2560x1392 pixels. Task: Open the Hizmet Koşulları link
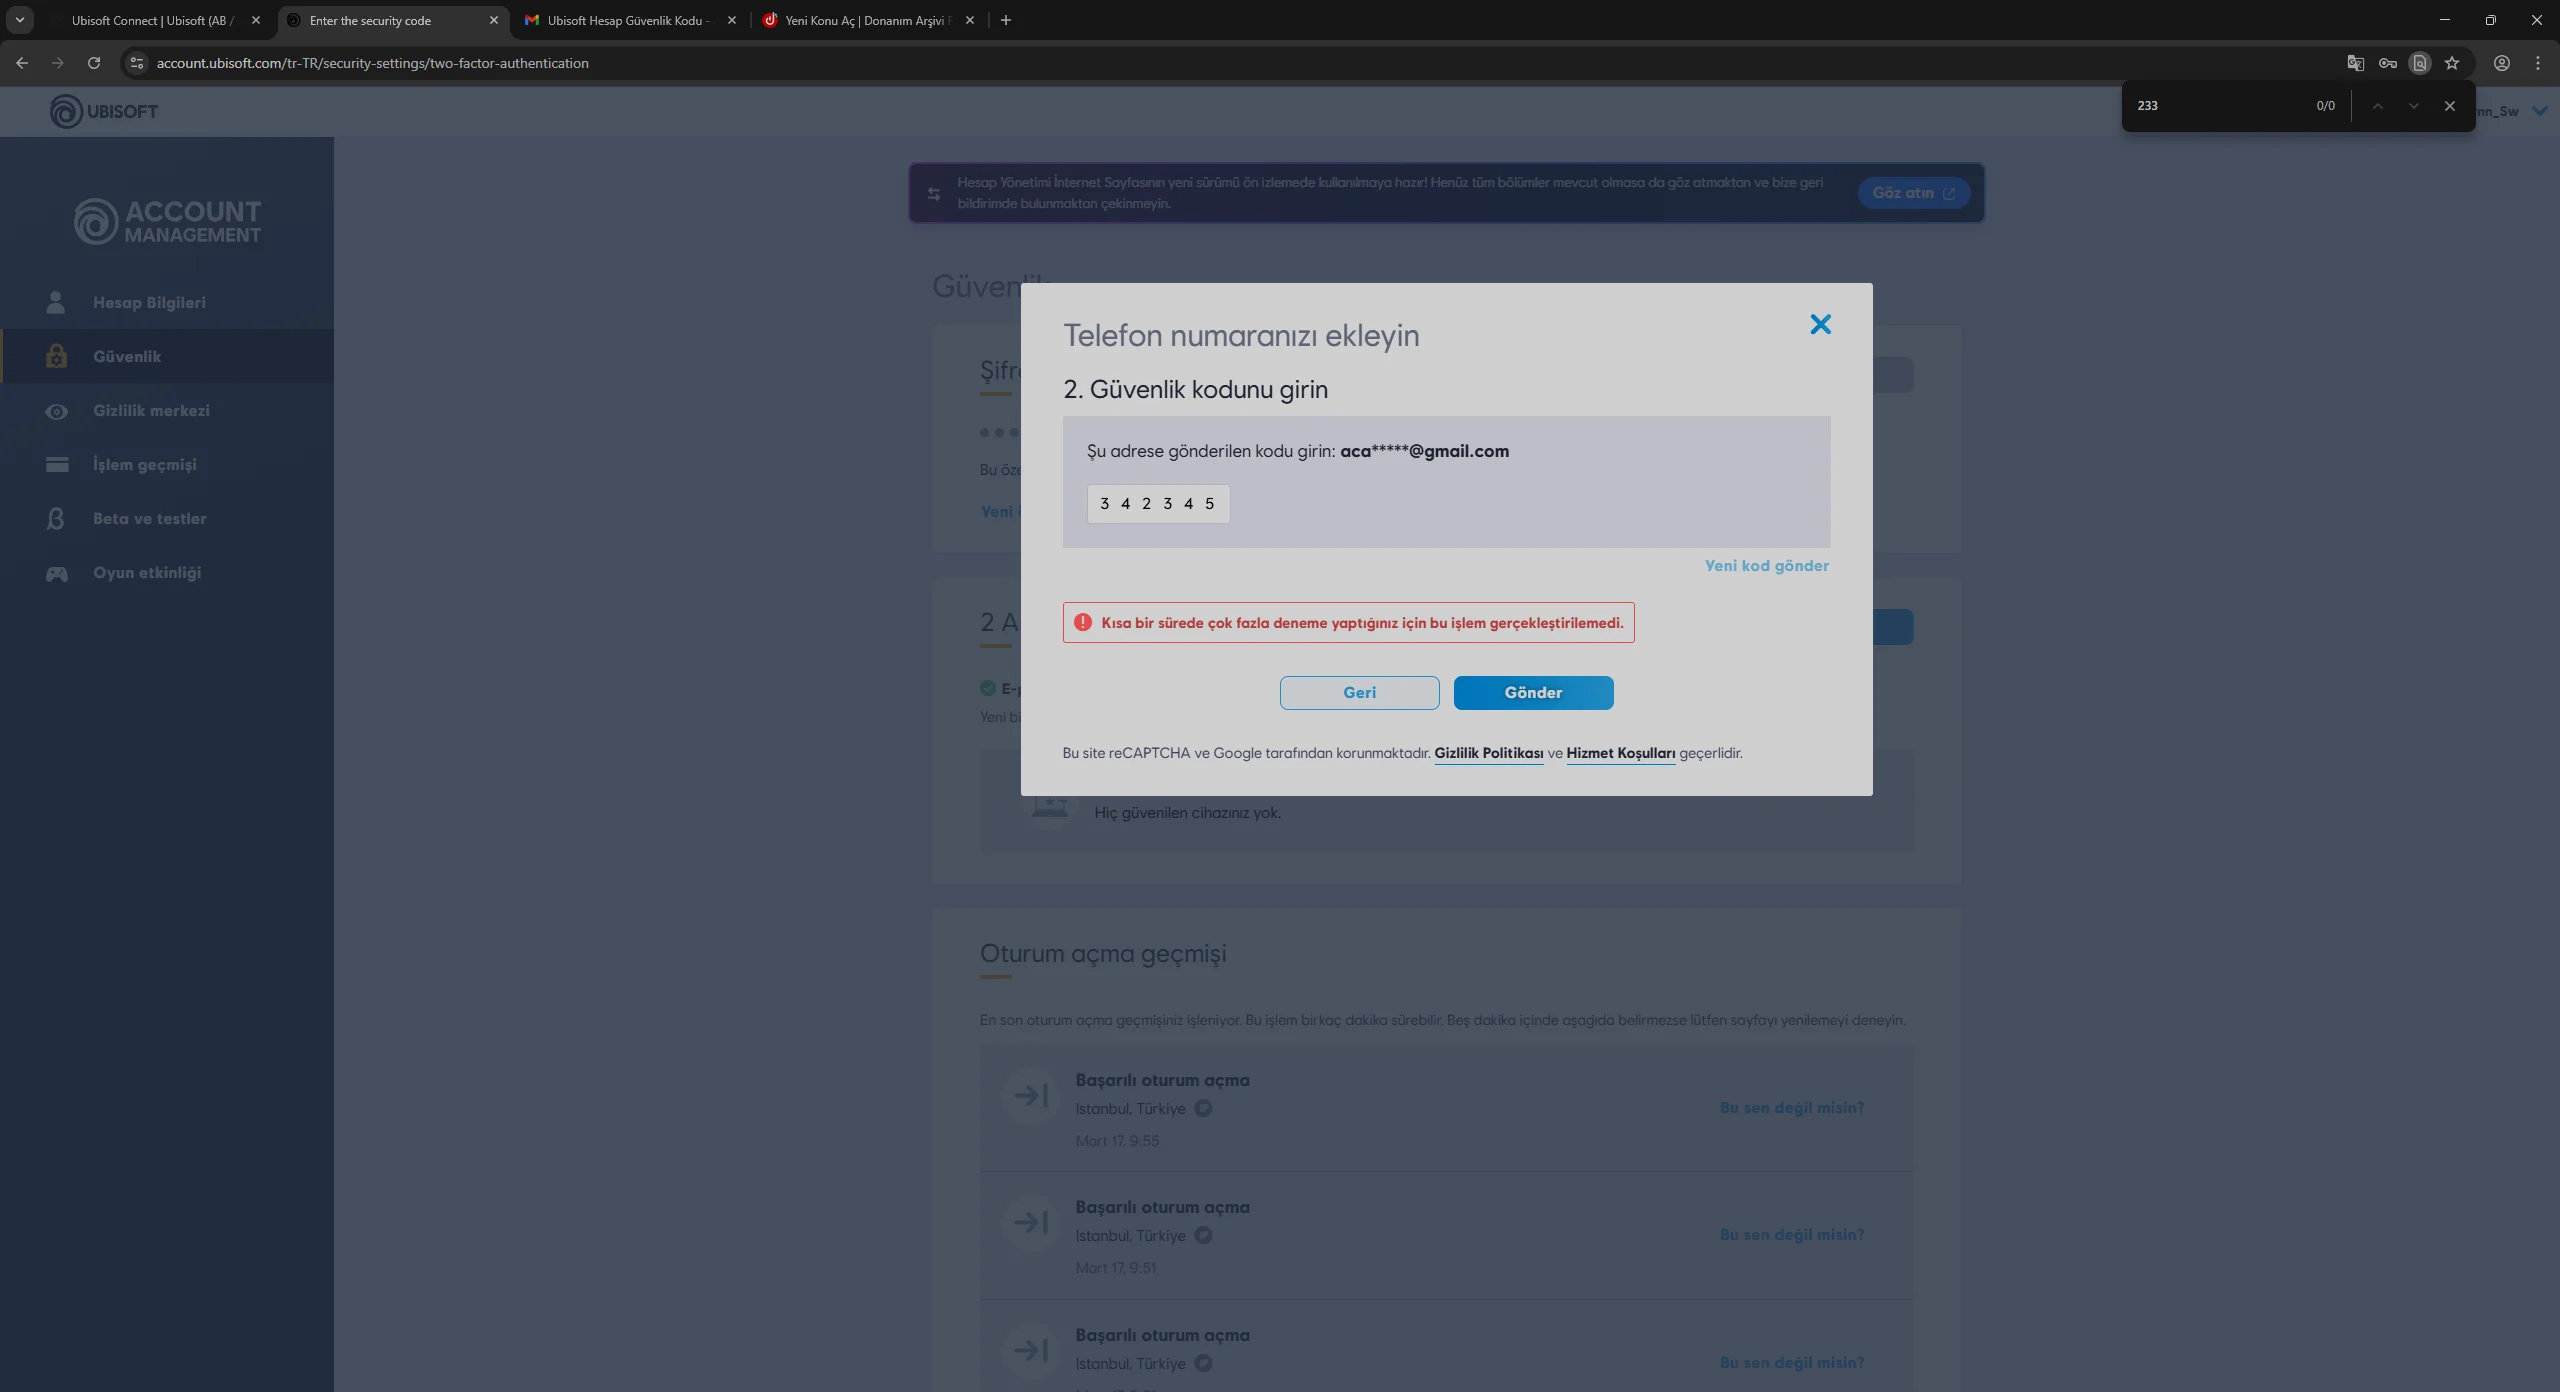(1620, 753)
